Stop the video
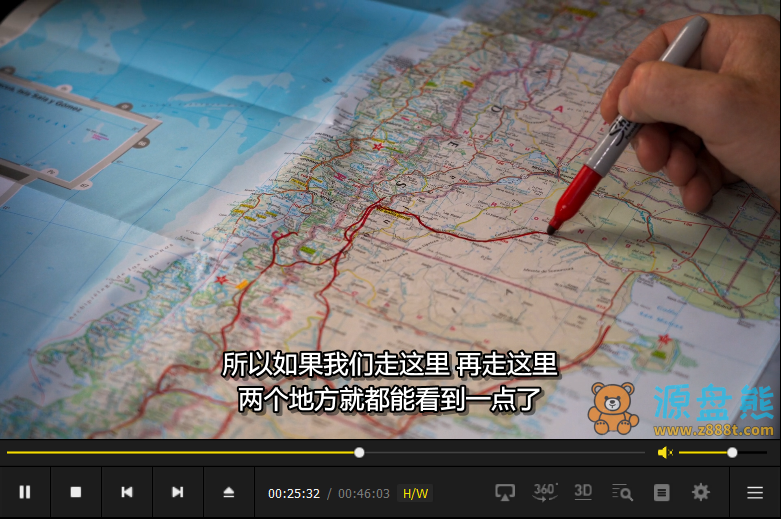The image size is (781, 519). tap(76, 492)
